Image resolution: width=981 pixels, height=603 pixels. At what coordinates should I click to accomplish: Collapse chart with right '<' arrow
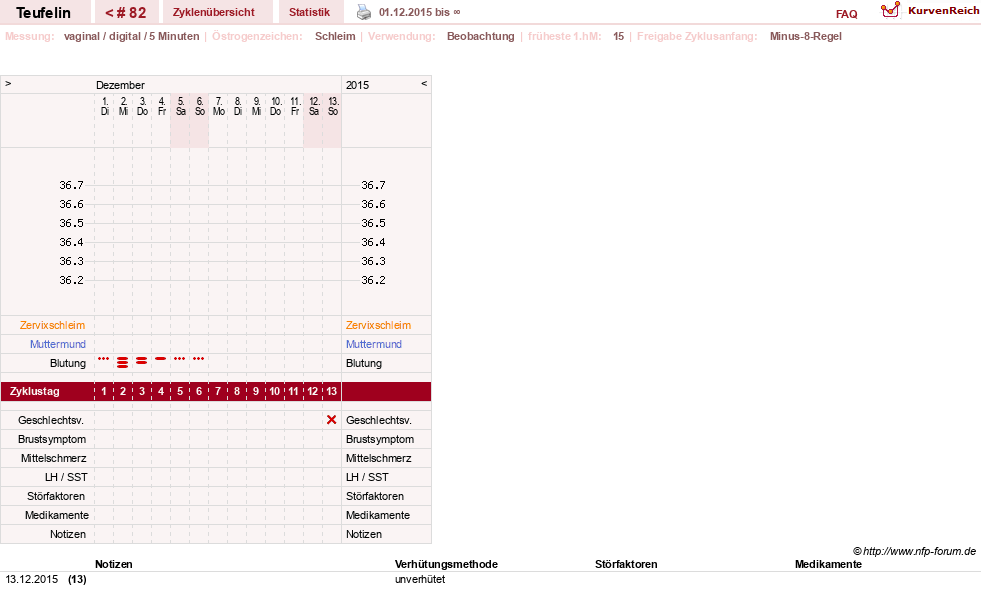pos(424,83)
